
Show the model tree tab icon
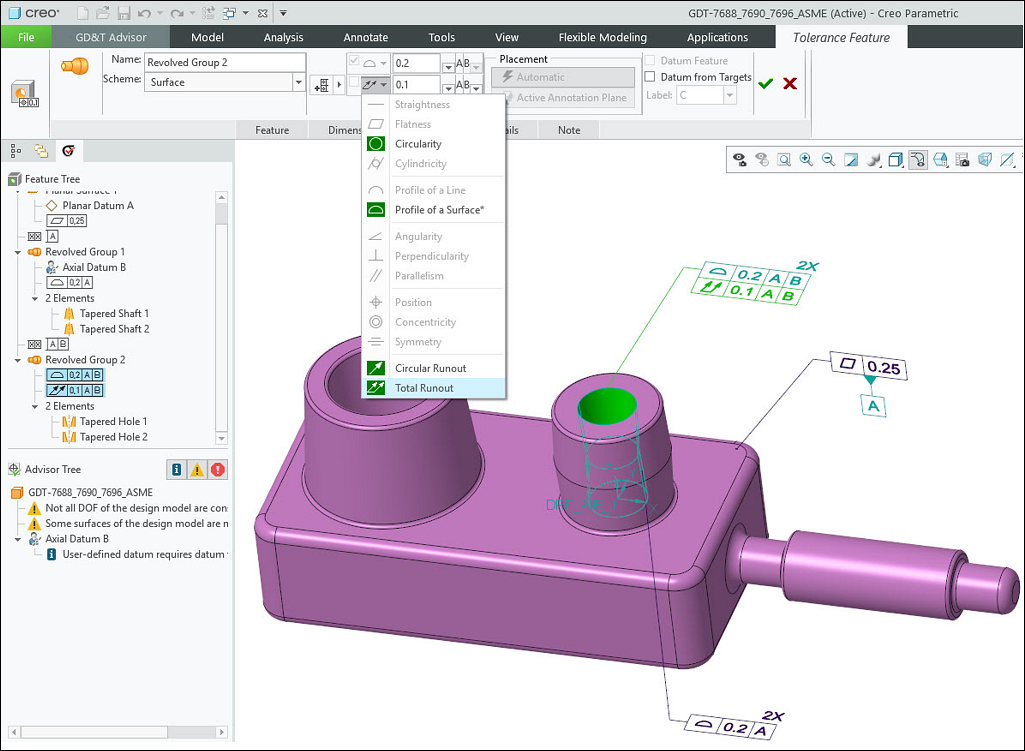16,152
